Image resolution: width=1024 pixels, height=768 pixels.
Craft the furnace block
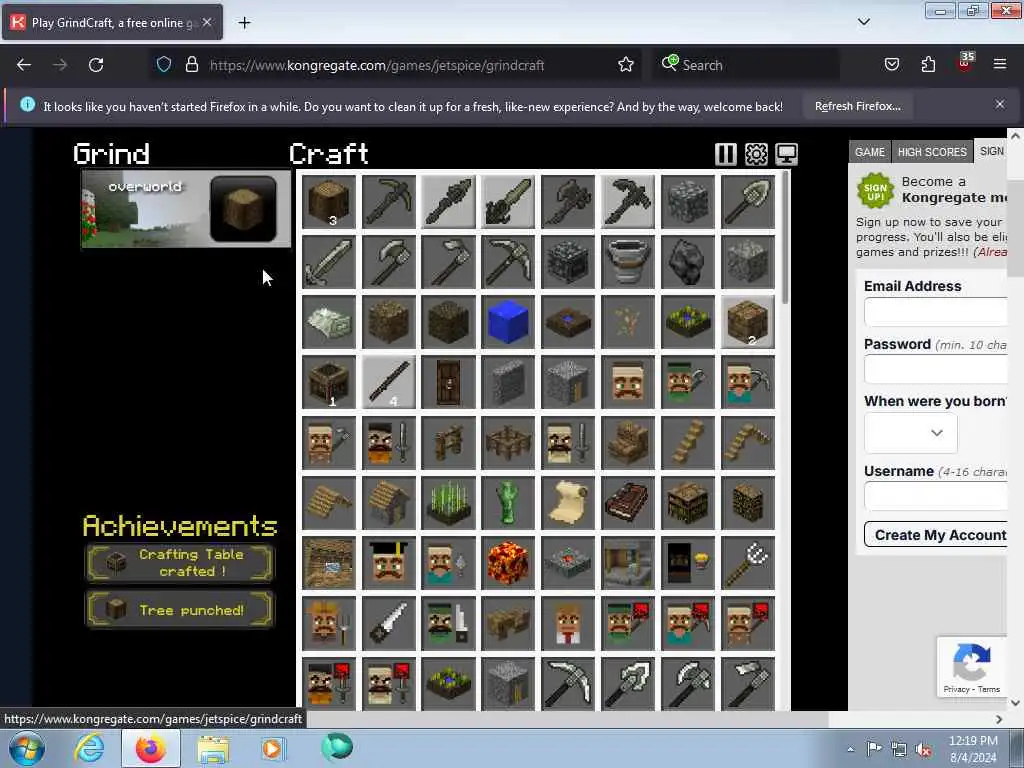[568, 262]
